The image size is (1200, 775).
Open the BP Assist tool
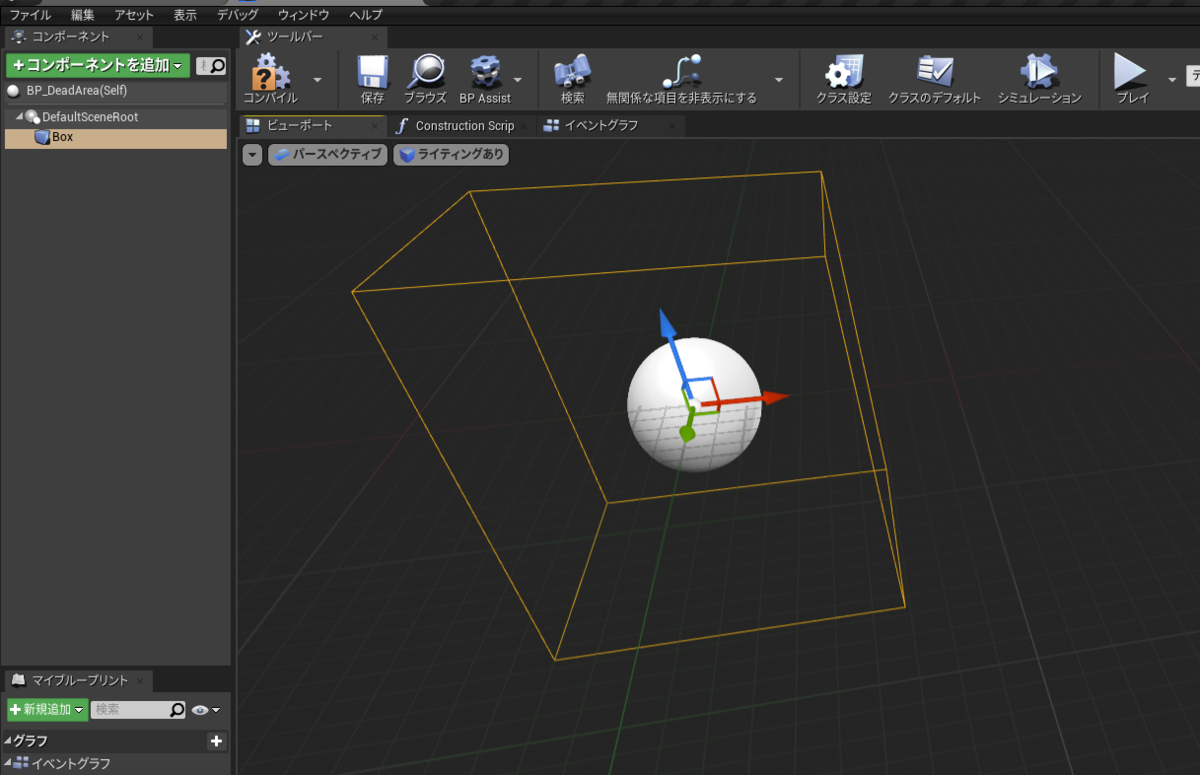485,78
